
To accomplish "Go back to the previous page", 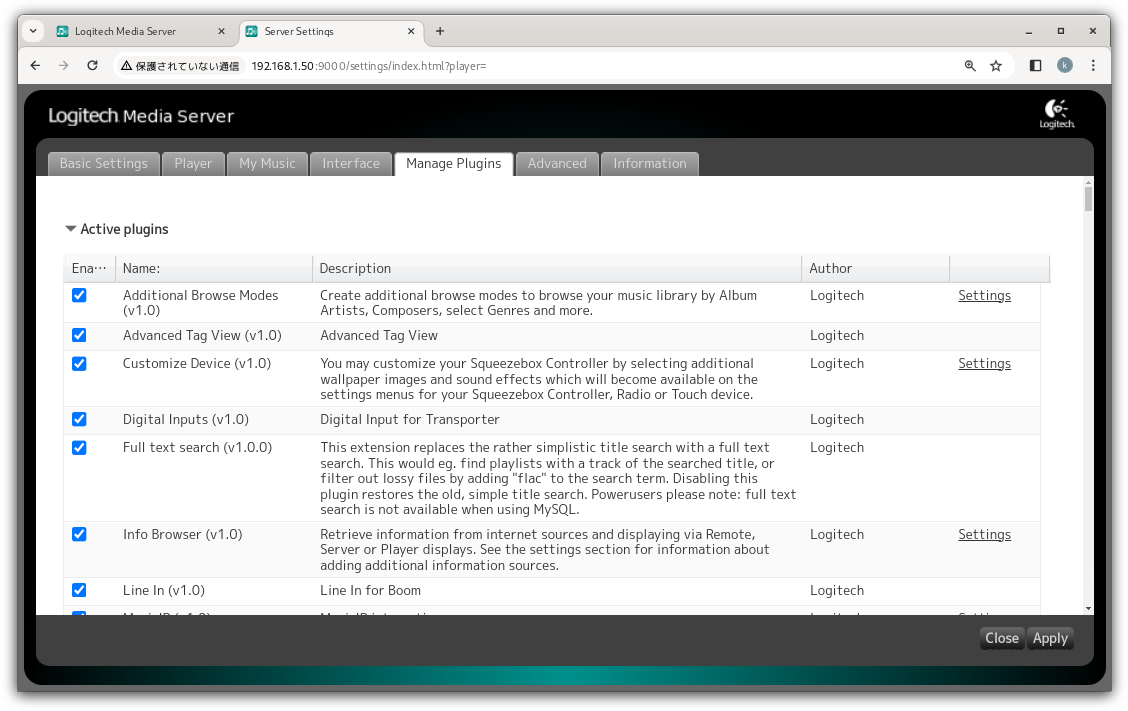I will pyautogui.click(x=35, y=65).
